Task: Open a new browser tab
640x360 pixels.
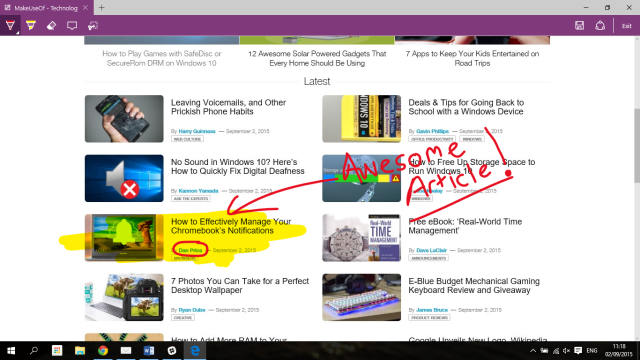Action: 102,7
